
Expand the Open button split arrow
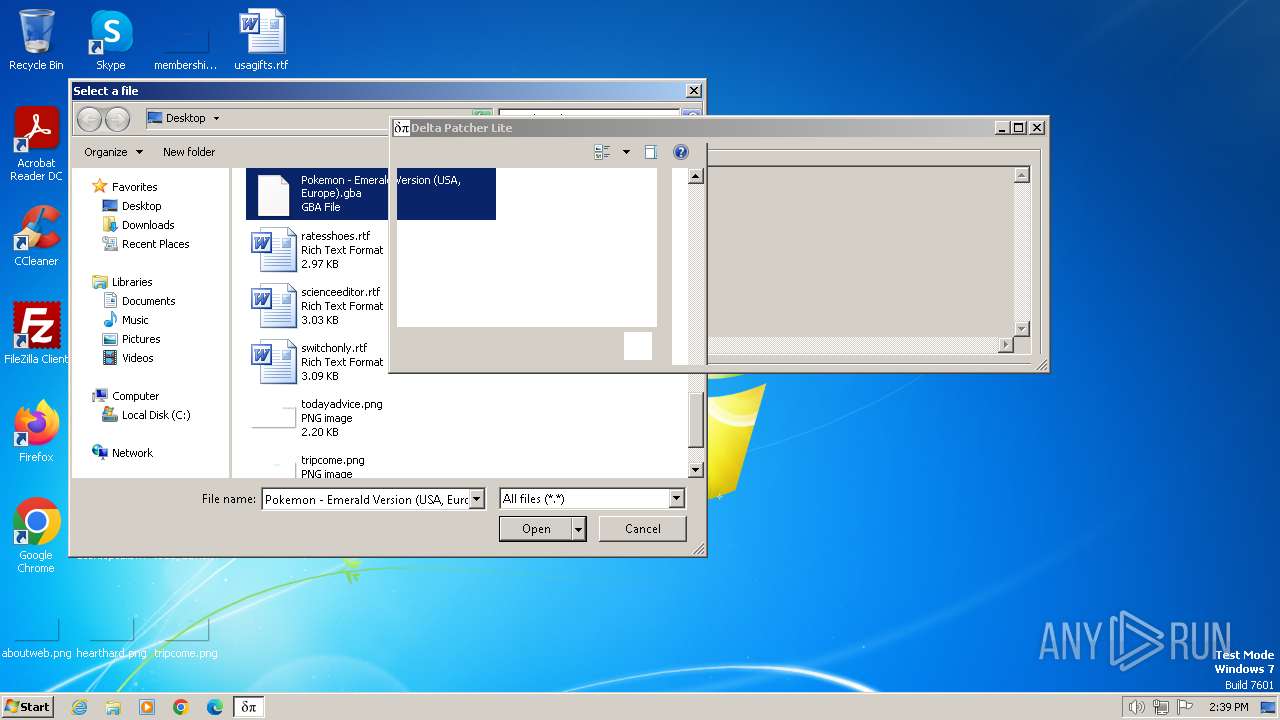(578, 529)
